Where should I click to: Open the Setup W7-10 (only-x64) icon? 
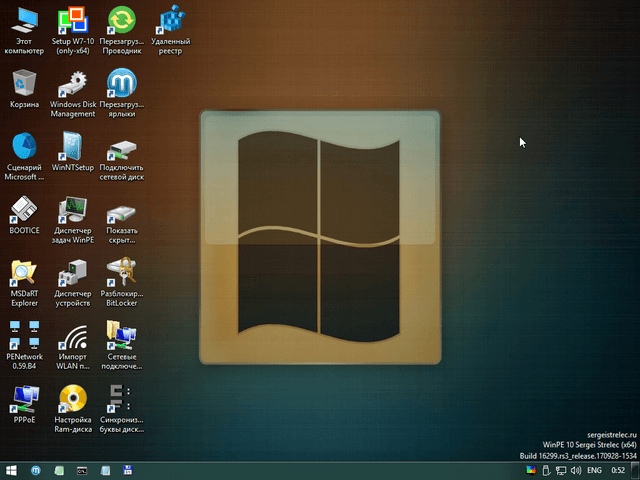[72, 20]
